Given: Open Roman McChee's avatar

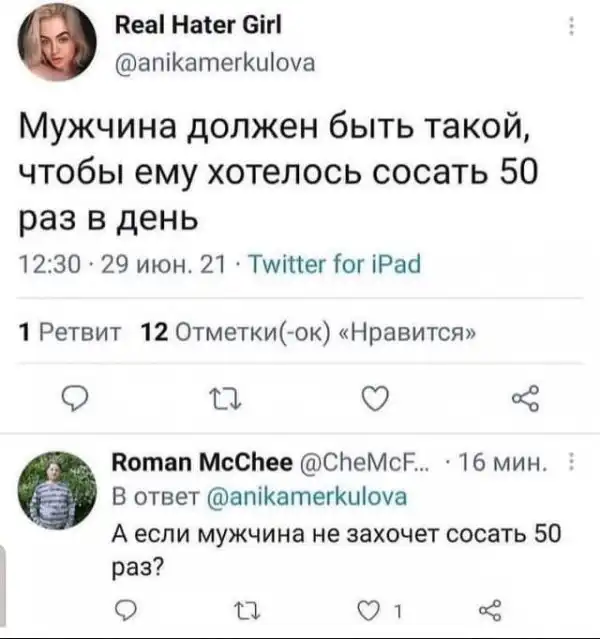Looking at the screenshot, I should tap(58, 488).
